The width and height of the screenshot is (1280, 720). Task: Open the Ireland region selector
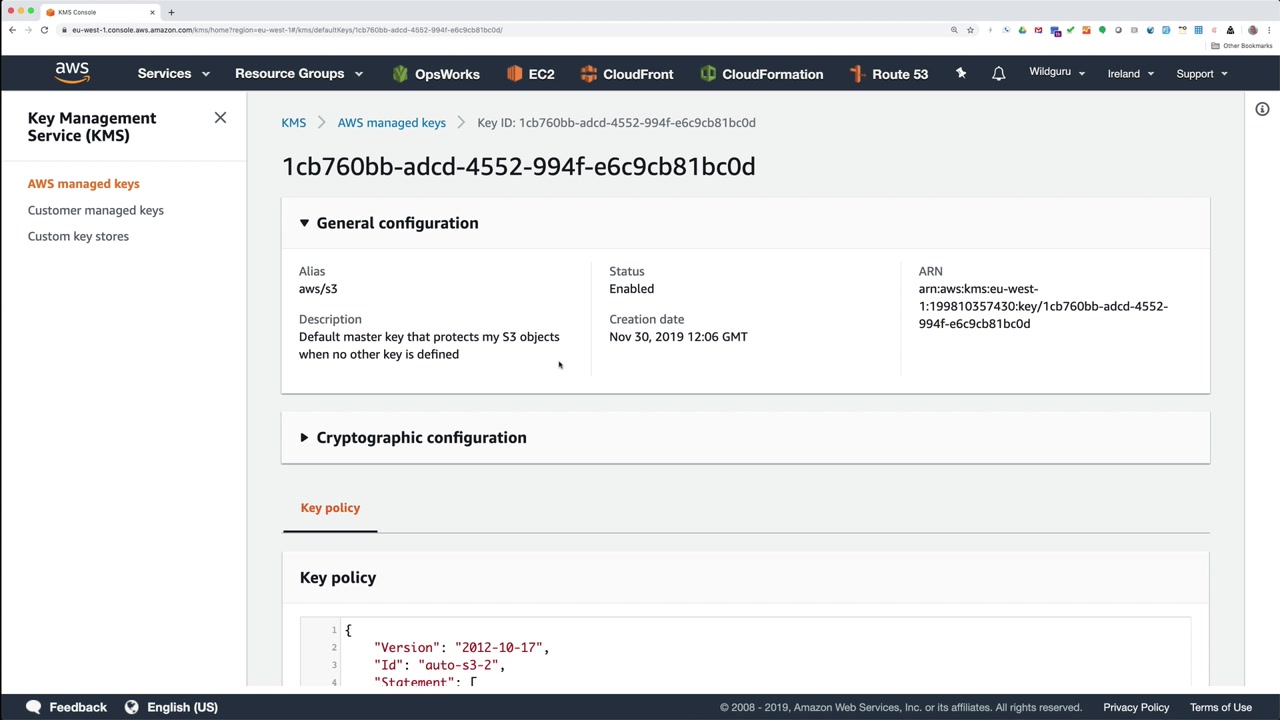pos(1130,74)
